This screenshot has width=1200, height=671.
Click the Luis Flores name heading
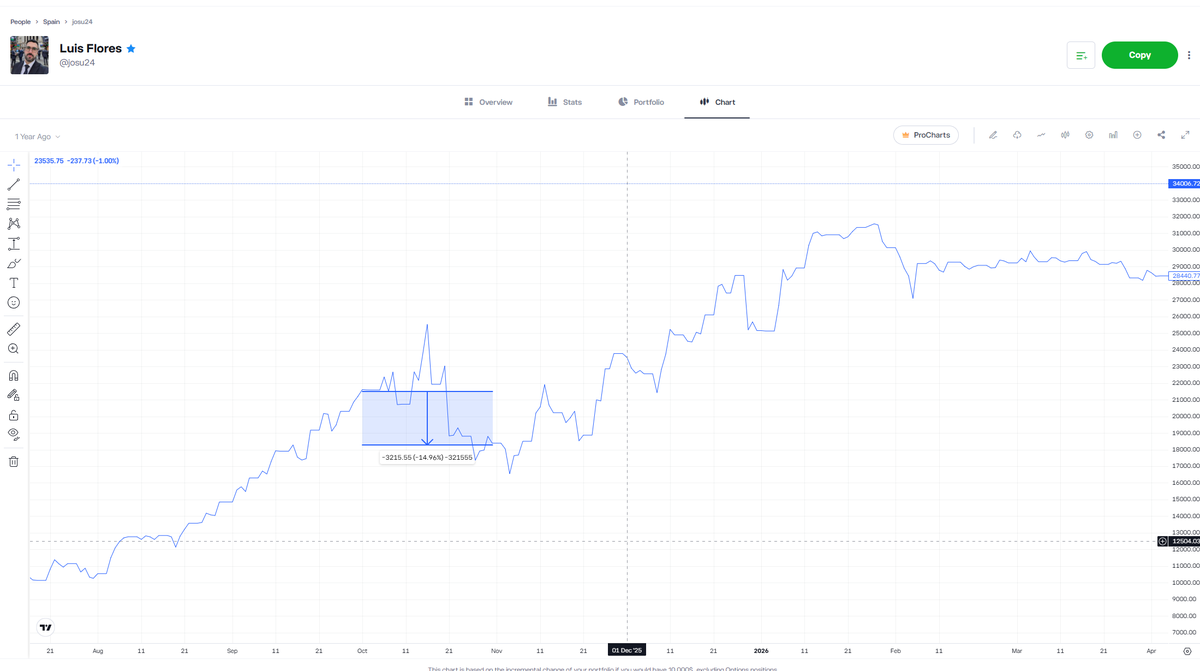tap(91, 48)
